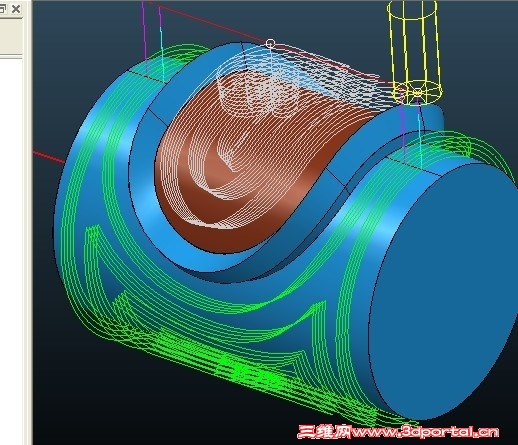Select the yellow wireframe cutting tool

414,52
